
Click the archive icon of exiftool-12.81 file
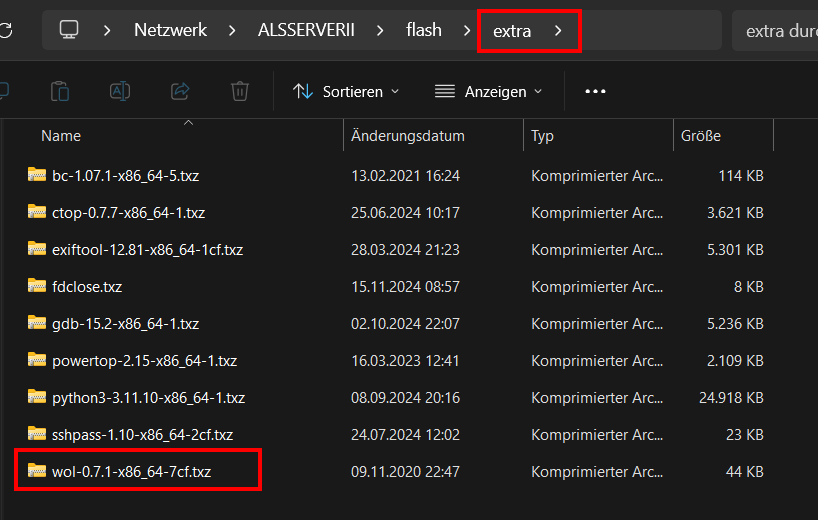point(37,248)
